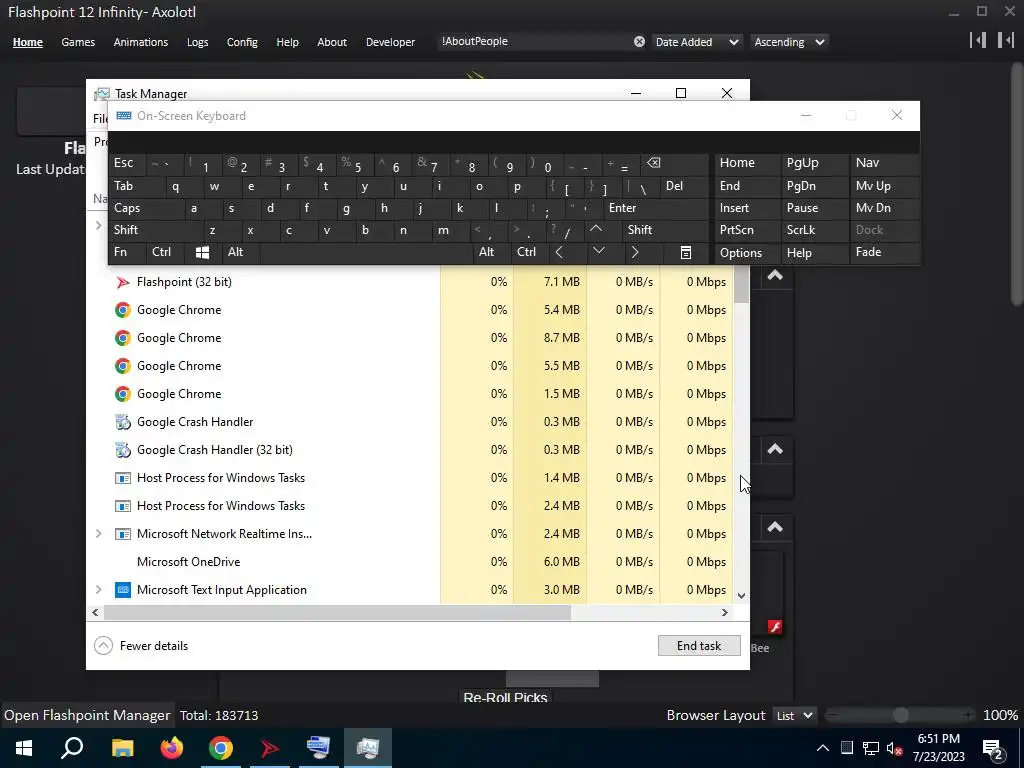This screenshot has width=1024, height=768.
Task: Open Firefox from taskbar
Action: (172, 748)
